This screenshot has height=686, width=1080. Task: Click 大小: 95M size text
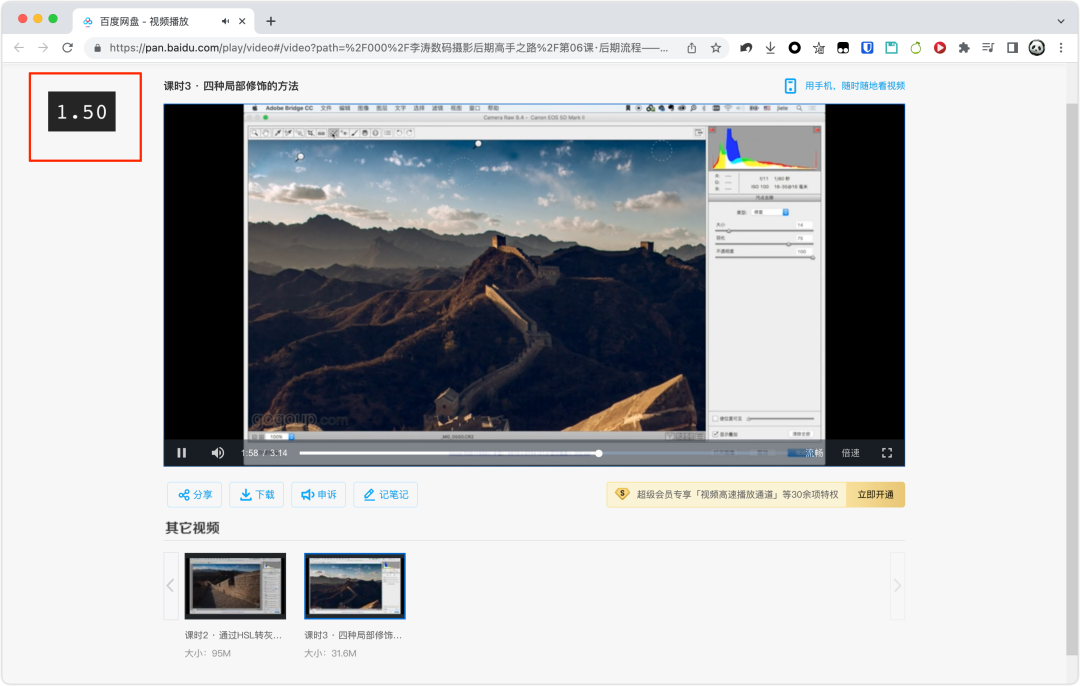click(207, 653)
